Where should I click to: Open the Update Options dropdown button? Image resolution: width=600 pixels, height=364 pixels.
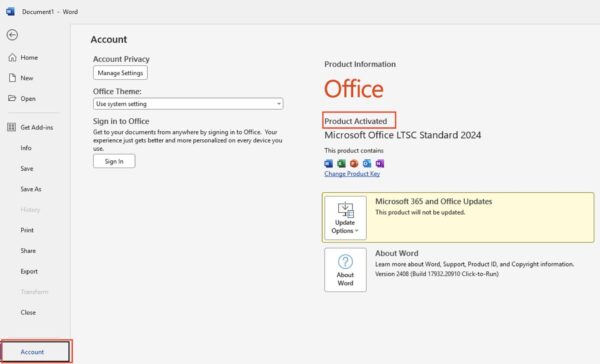click(345, 218)
